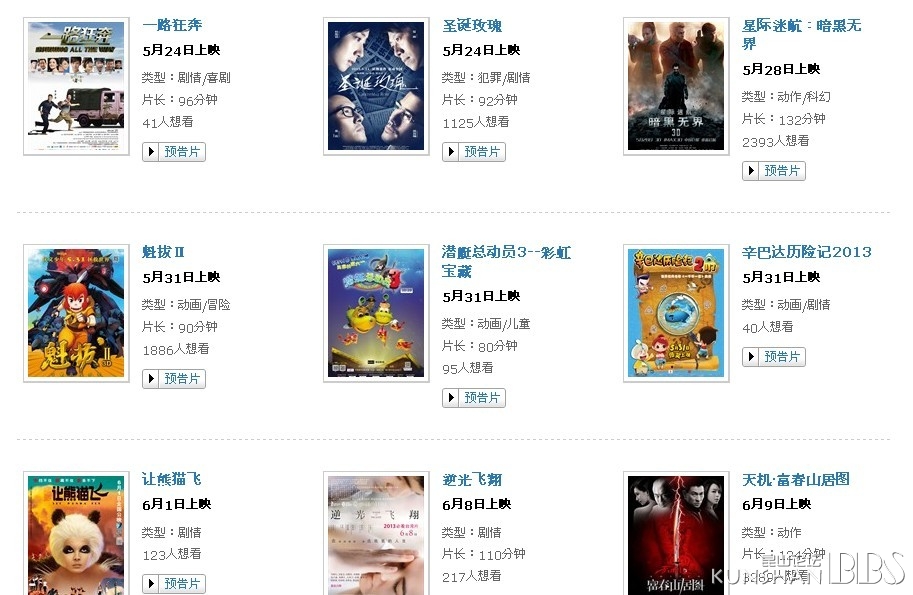Image resolution: width=913 pixels, height=595 pixels.
Task: Open the 潜艇总动员3--彩虹宝藏 title link
Action: [x=507, y=261]
